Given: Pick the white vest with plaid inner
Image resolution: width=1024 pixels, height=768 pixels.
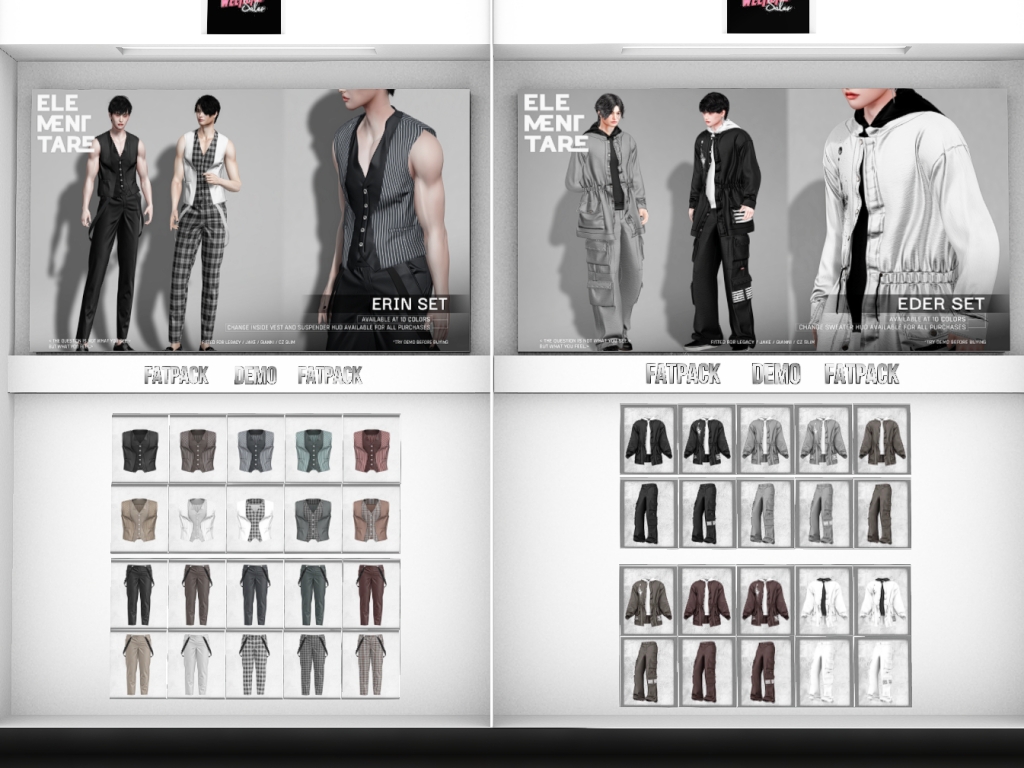Looking at the screenshot, I should pos(255,520).
